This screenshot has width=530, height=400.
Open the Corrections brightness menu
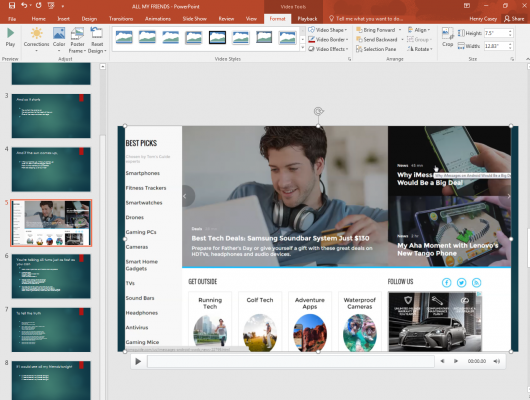(x=36, y=40)
